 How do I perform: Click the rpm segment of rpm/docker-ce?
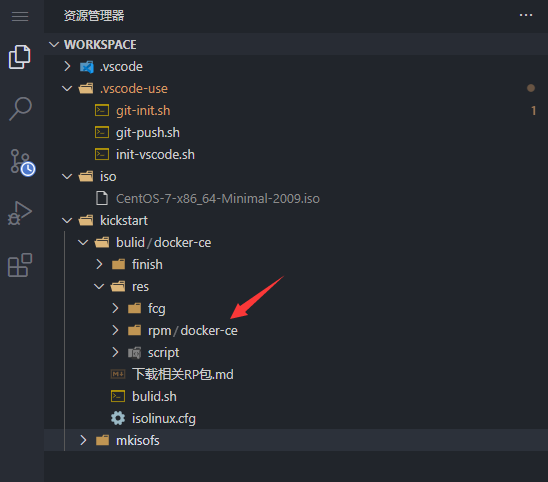coord(160,331)
